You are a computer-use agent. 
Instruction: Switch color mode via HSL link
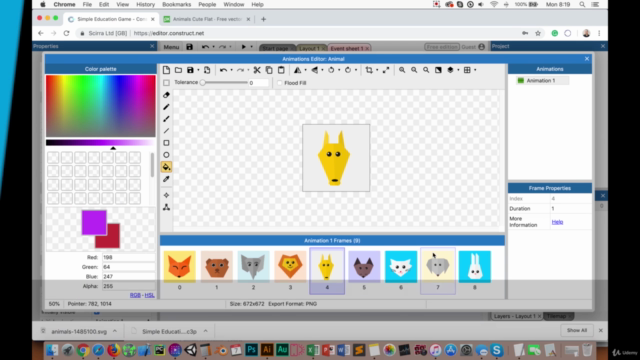click(x=149, y=295)
